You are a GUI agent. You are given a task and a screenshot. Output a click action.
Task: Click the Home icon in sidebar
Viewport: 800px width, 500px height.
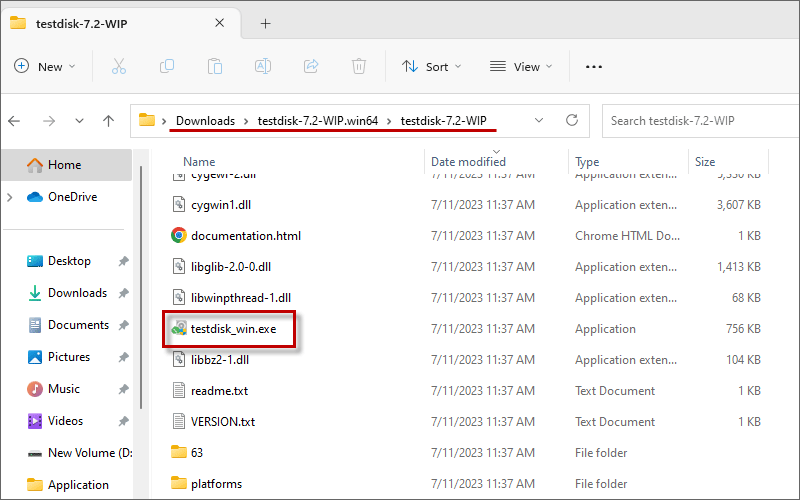point(35,165)
